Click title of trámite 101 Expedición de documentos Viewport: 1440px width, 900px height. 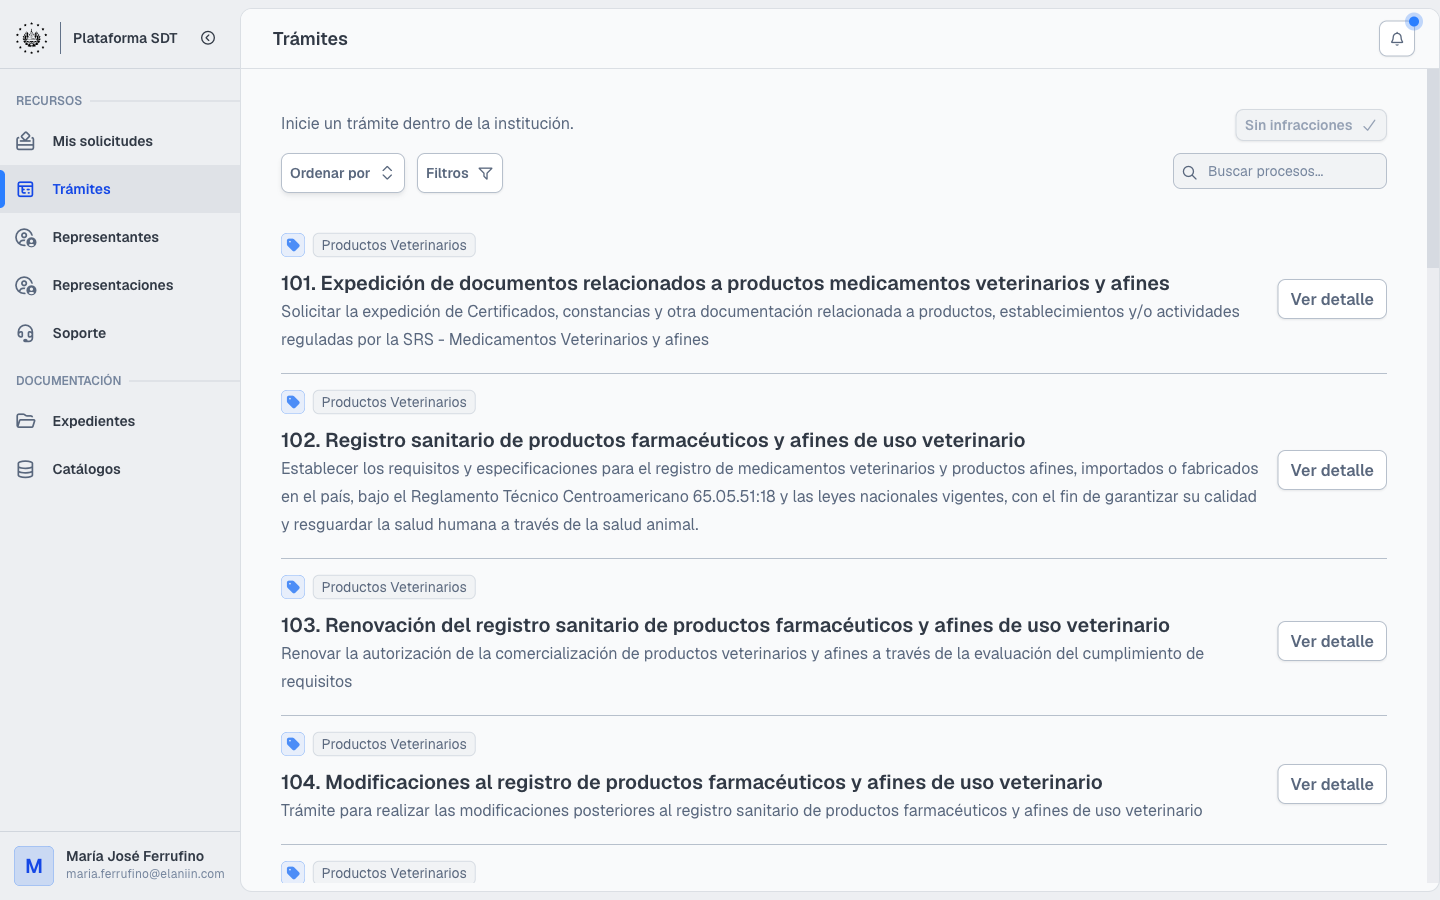pos(725,283)
